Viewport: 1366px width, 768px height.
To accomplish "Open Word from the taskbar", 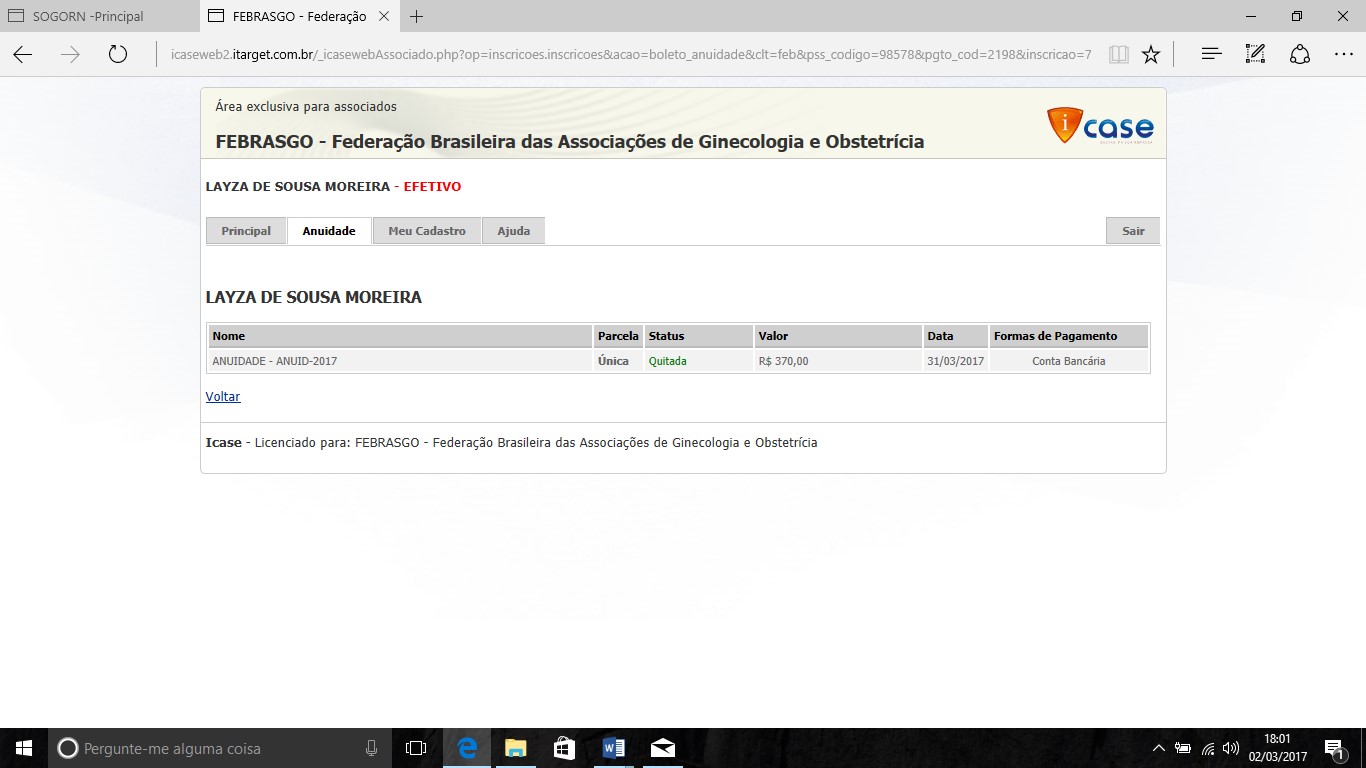I will [613, 748].
